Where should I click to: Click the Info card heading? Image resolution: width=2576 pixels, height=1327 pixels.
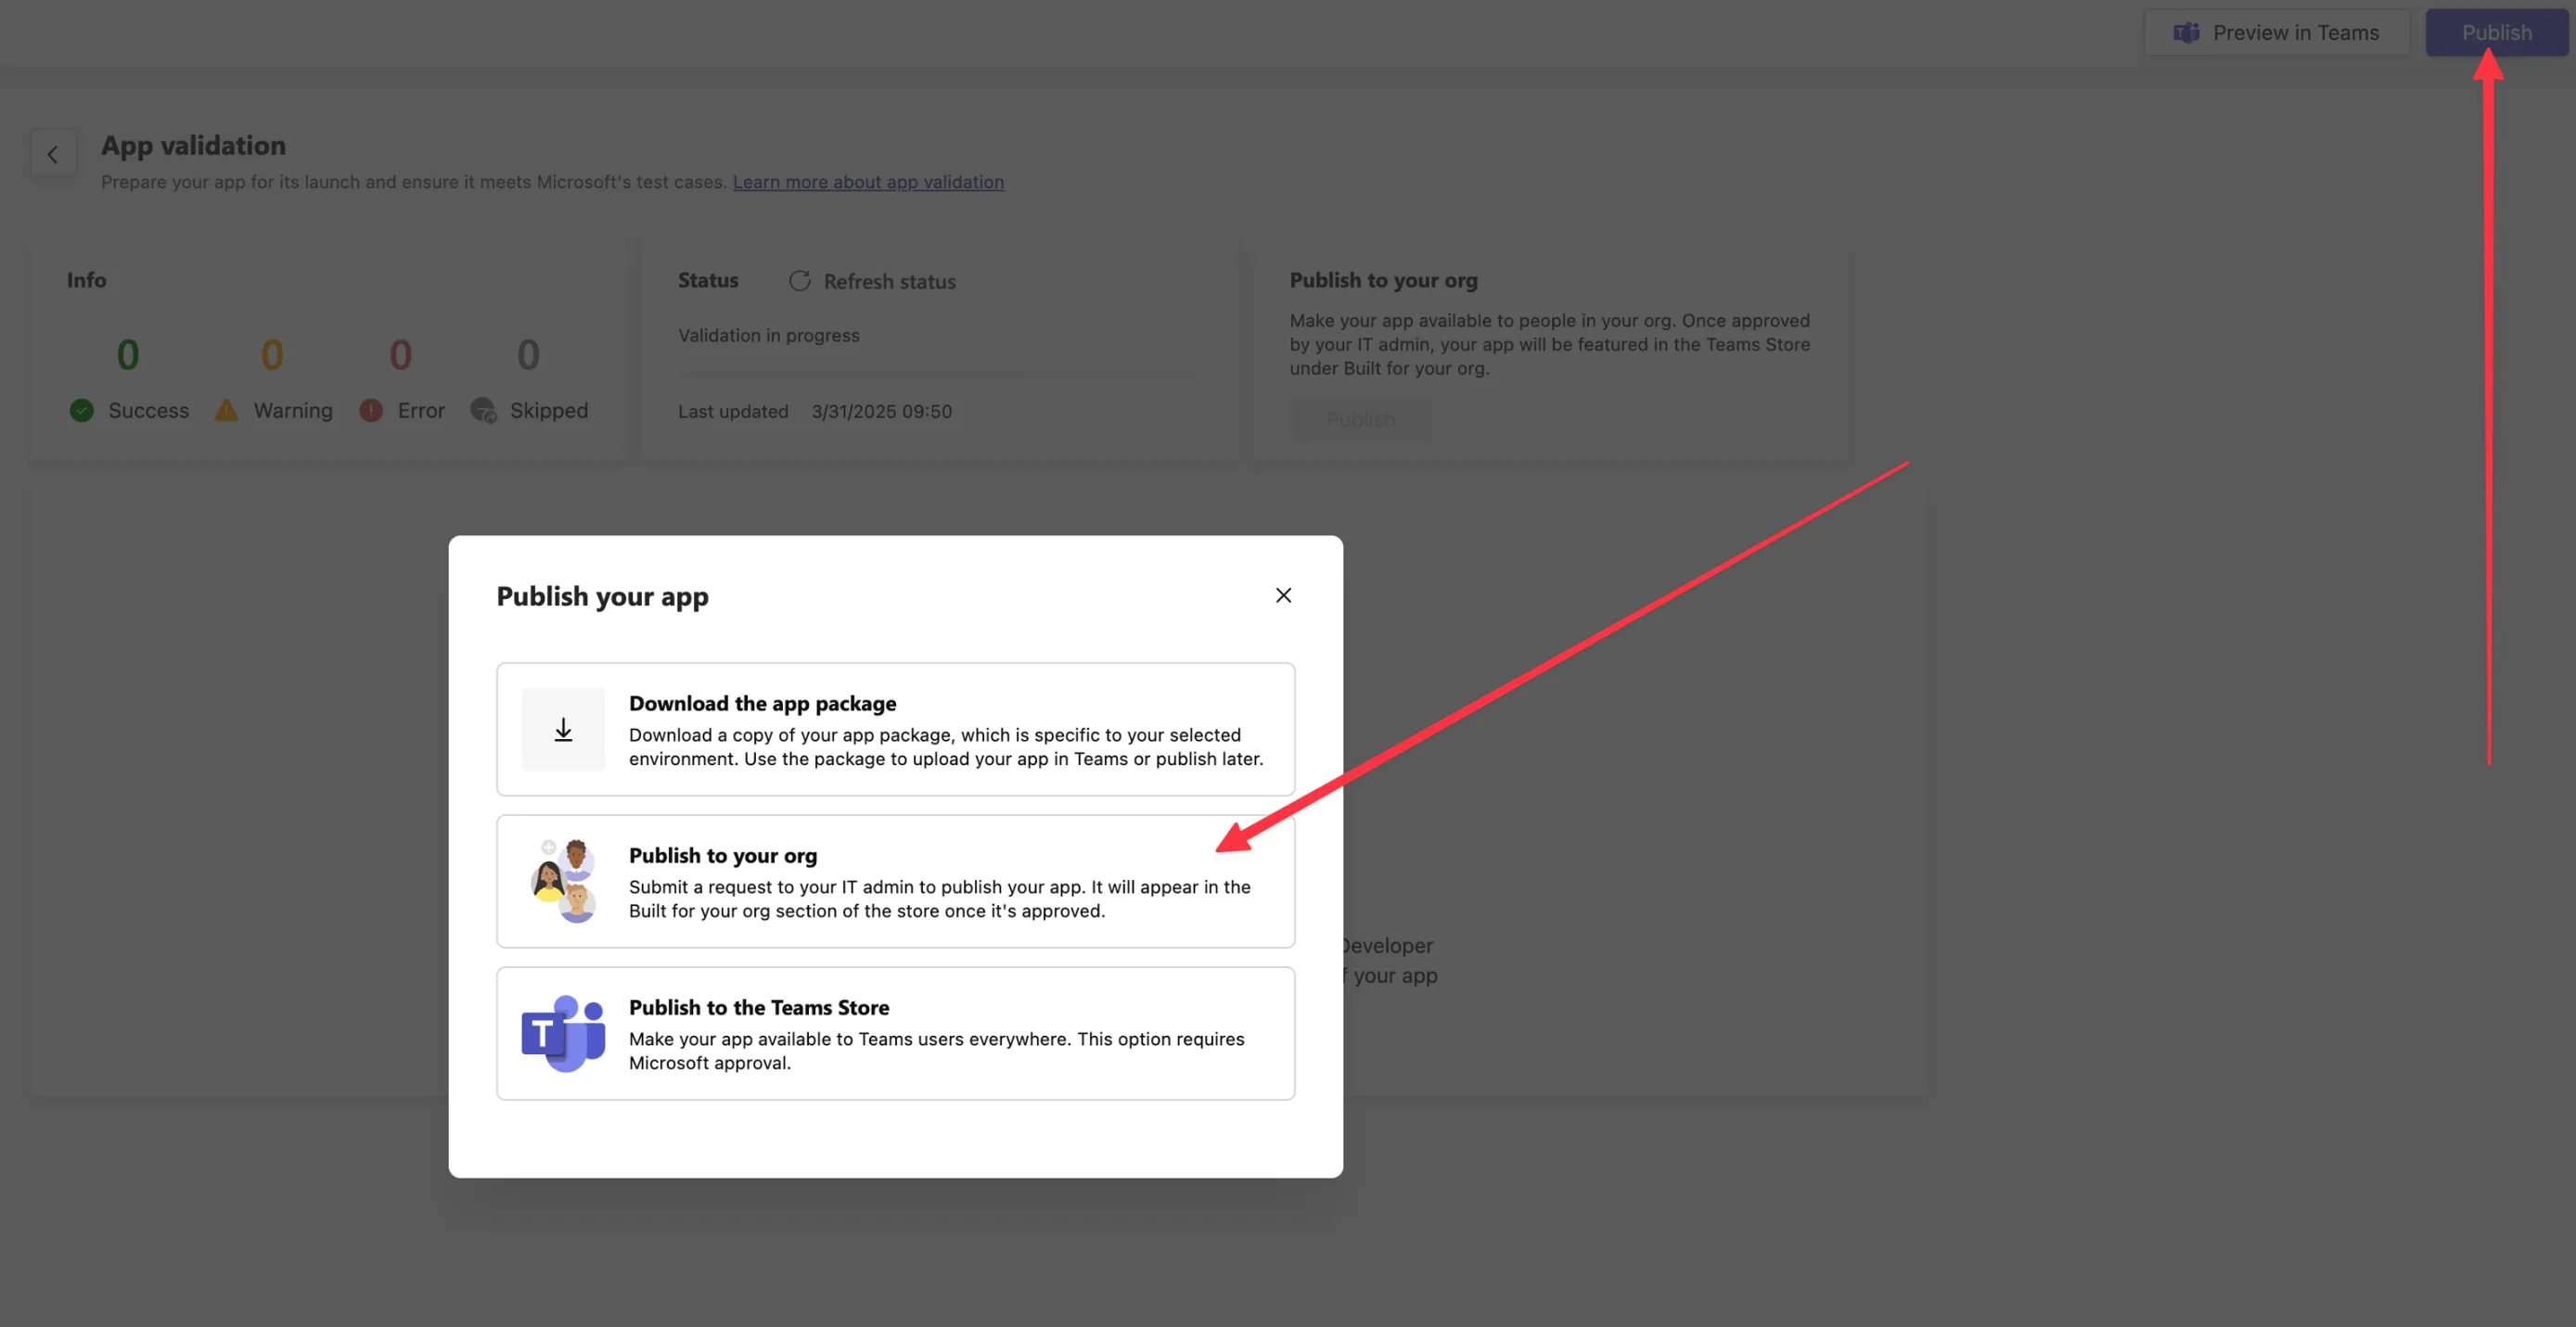click(86, 280)
